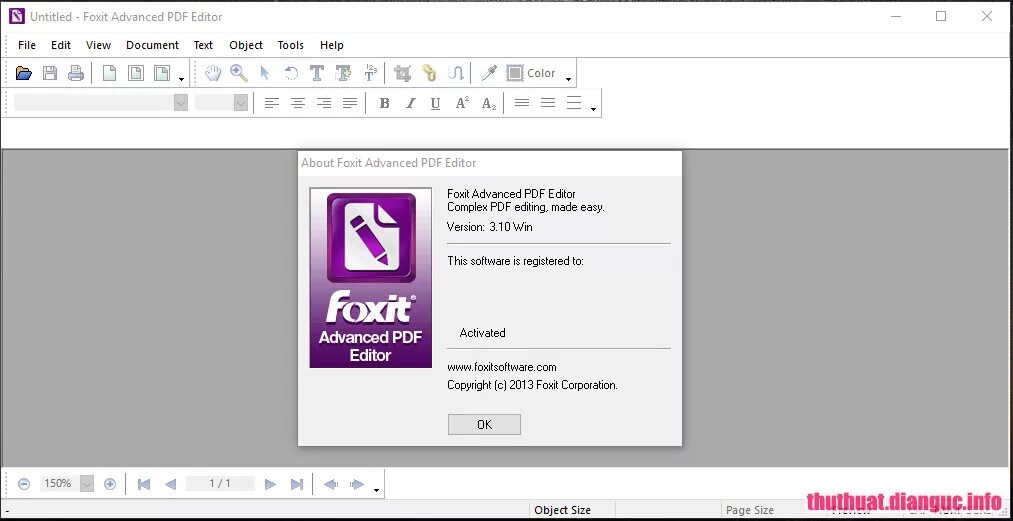This screenshot has height=521, width=1013.
Task: Toggle superscript formatting
Action: [462, 103]
